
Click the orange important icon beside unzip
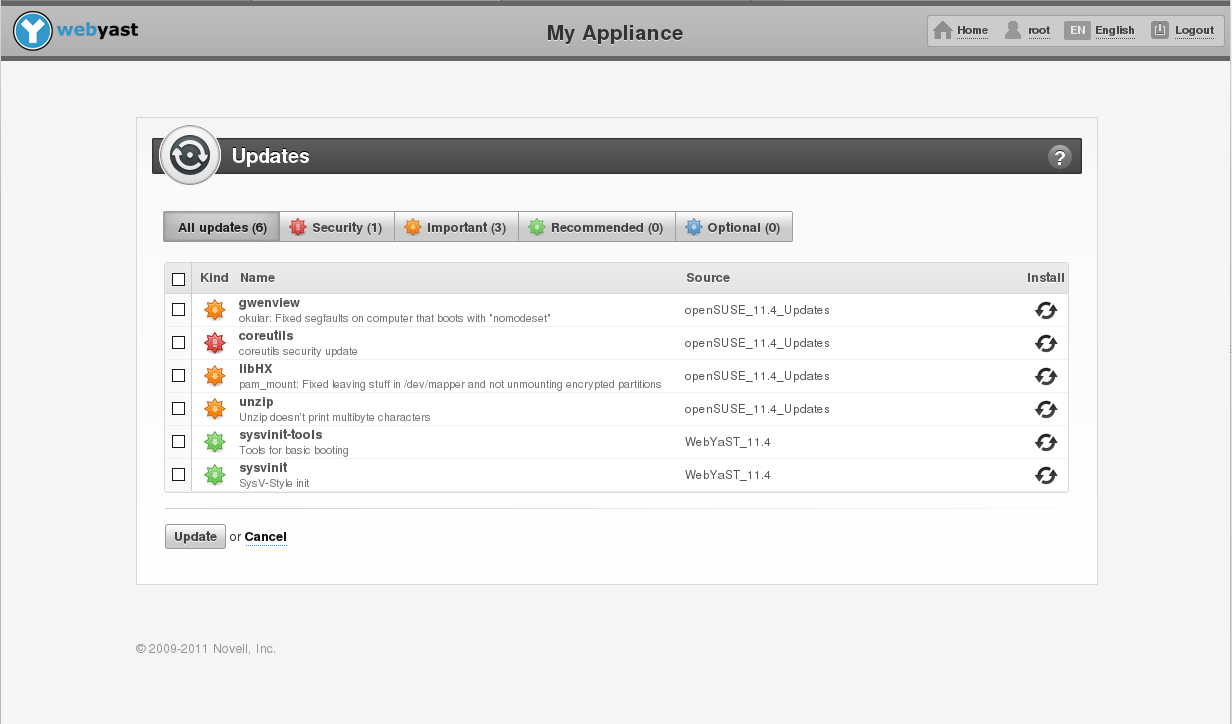[x=214, y=408]
